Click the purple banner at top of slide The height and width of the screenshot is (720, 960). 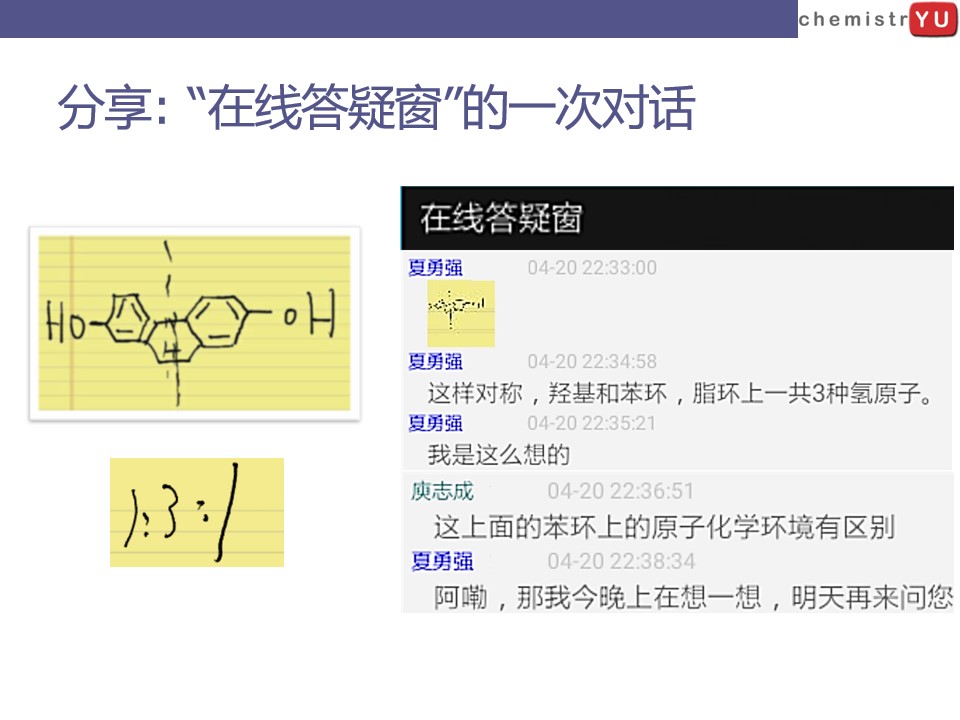pos(399,18)
